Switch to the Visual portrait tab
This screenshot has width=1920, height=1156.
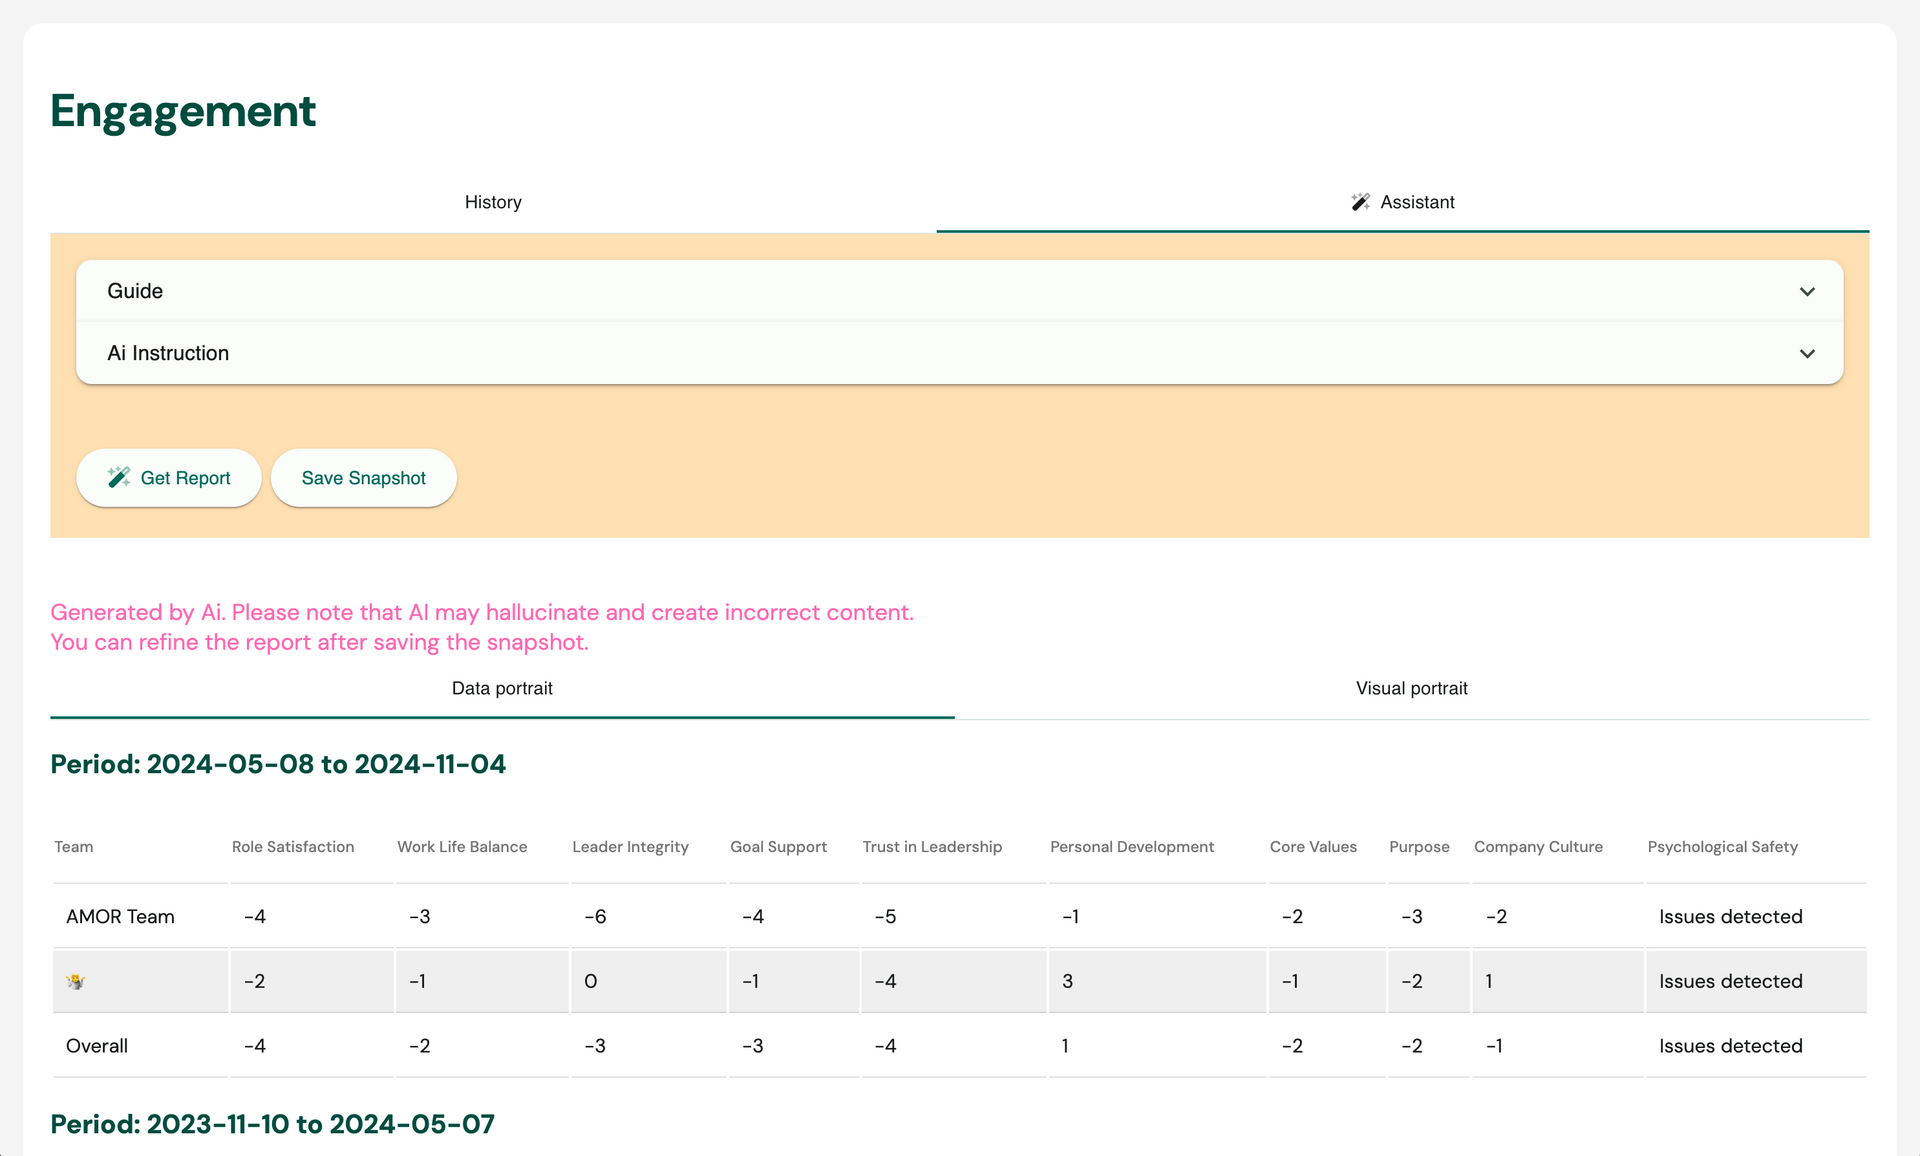click(x=1411, y=688)
